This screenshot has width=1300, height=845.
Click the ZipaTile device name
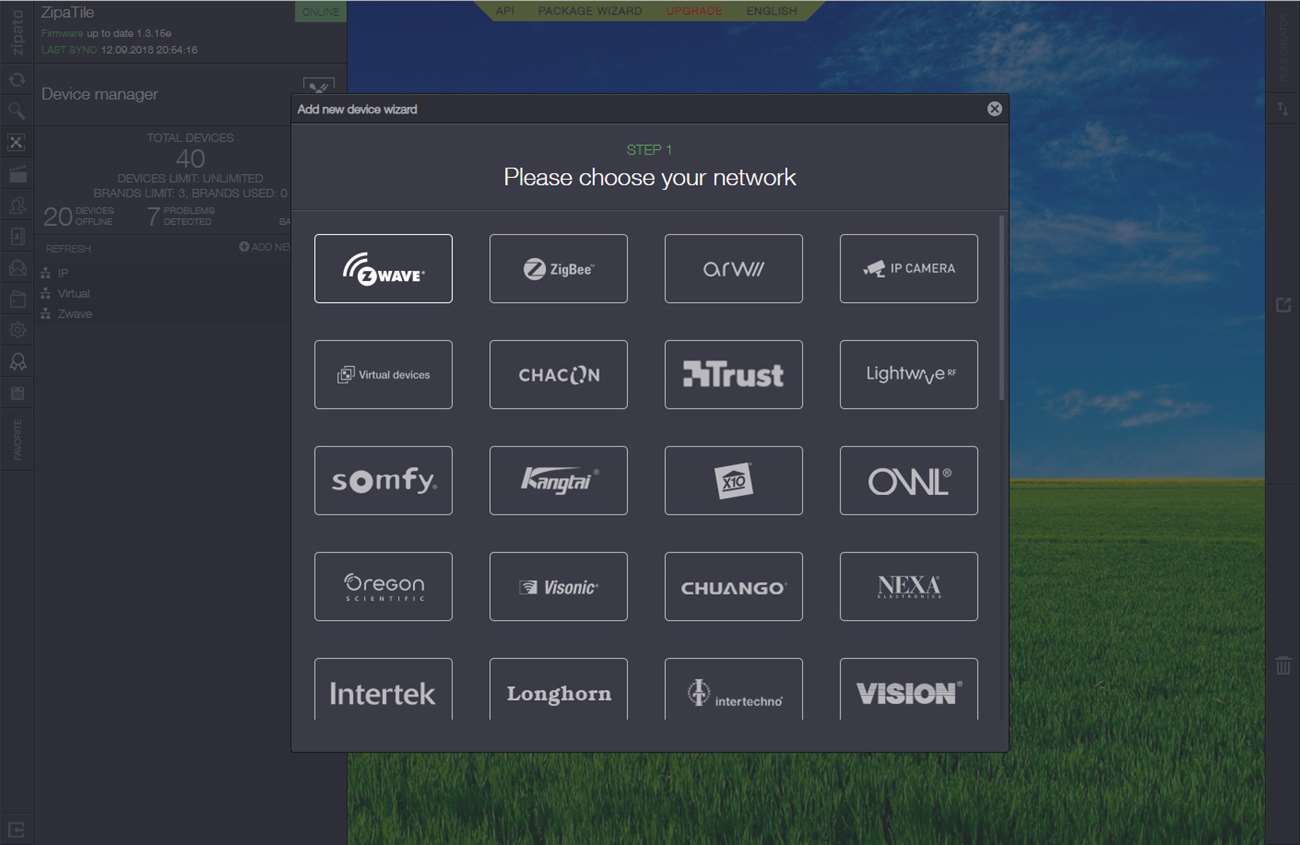tap(67, 13)
